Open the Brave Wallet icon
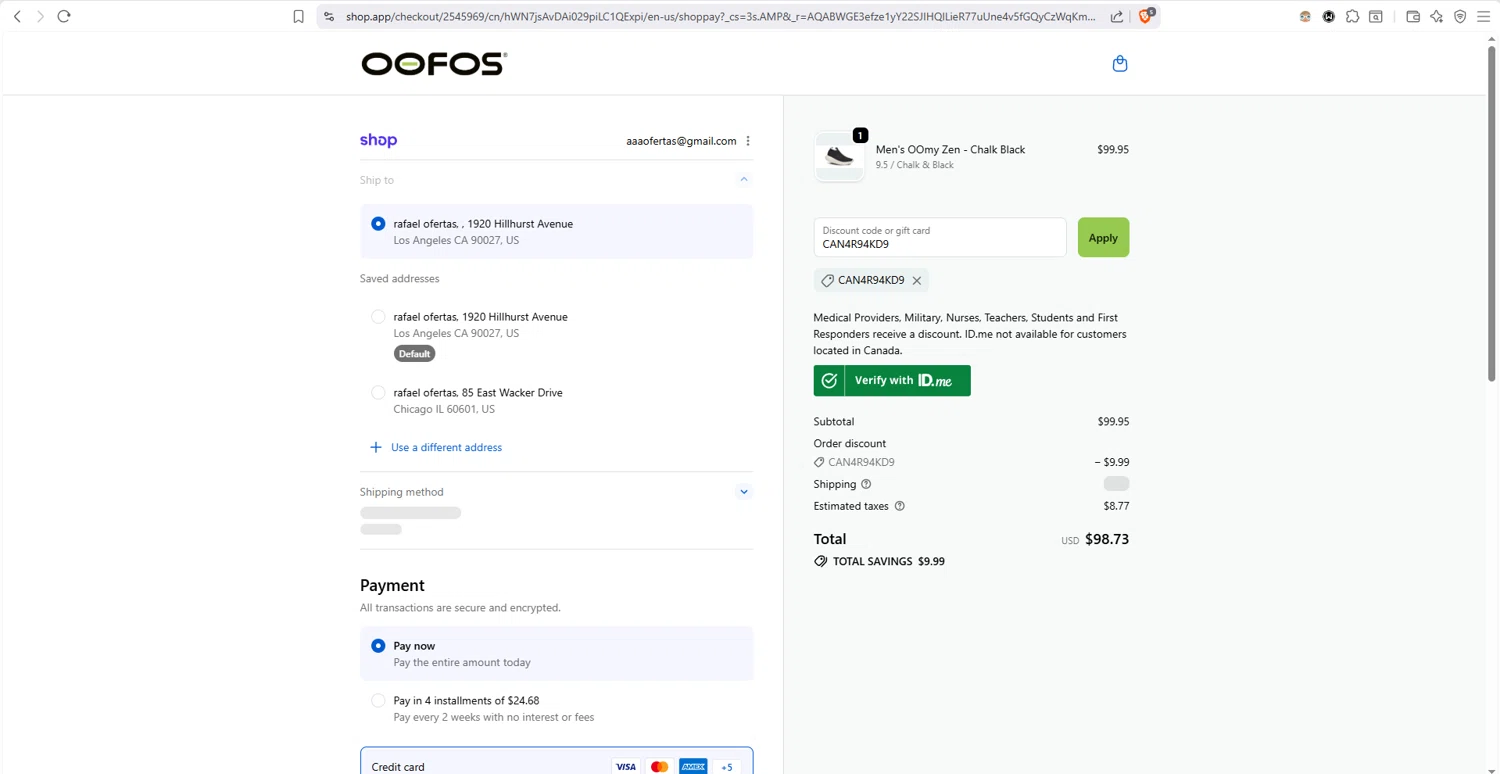The width and height of the screenshot is (1500, 774). click(1413, 16)
